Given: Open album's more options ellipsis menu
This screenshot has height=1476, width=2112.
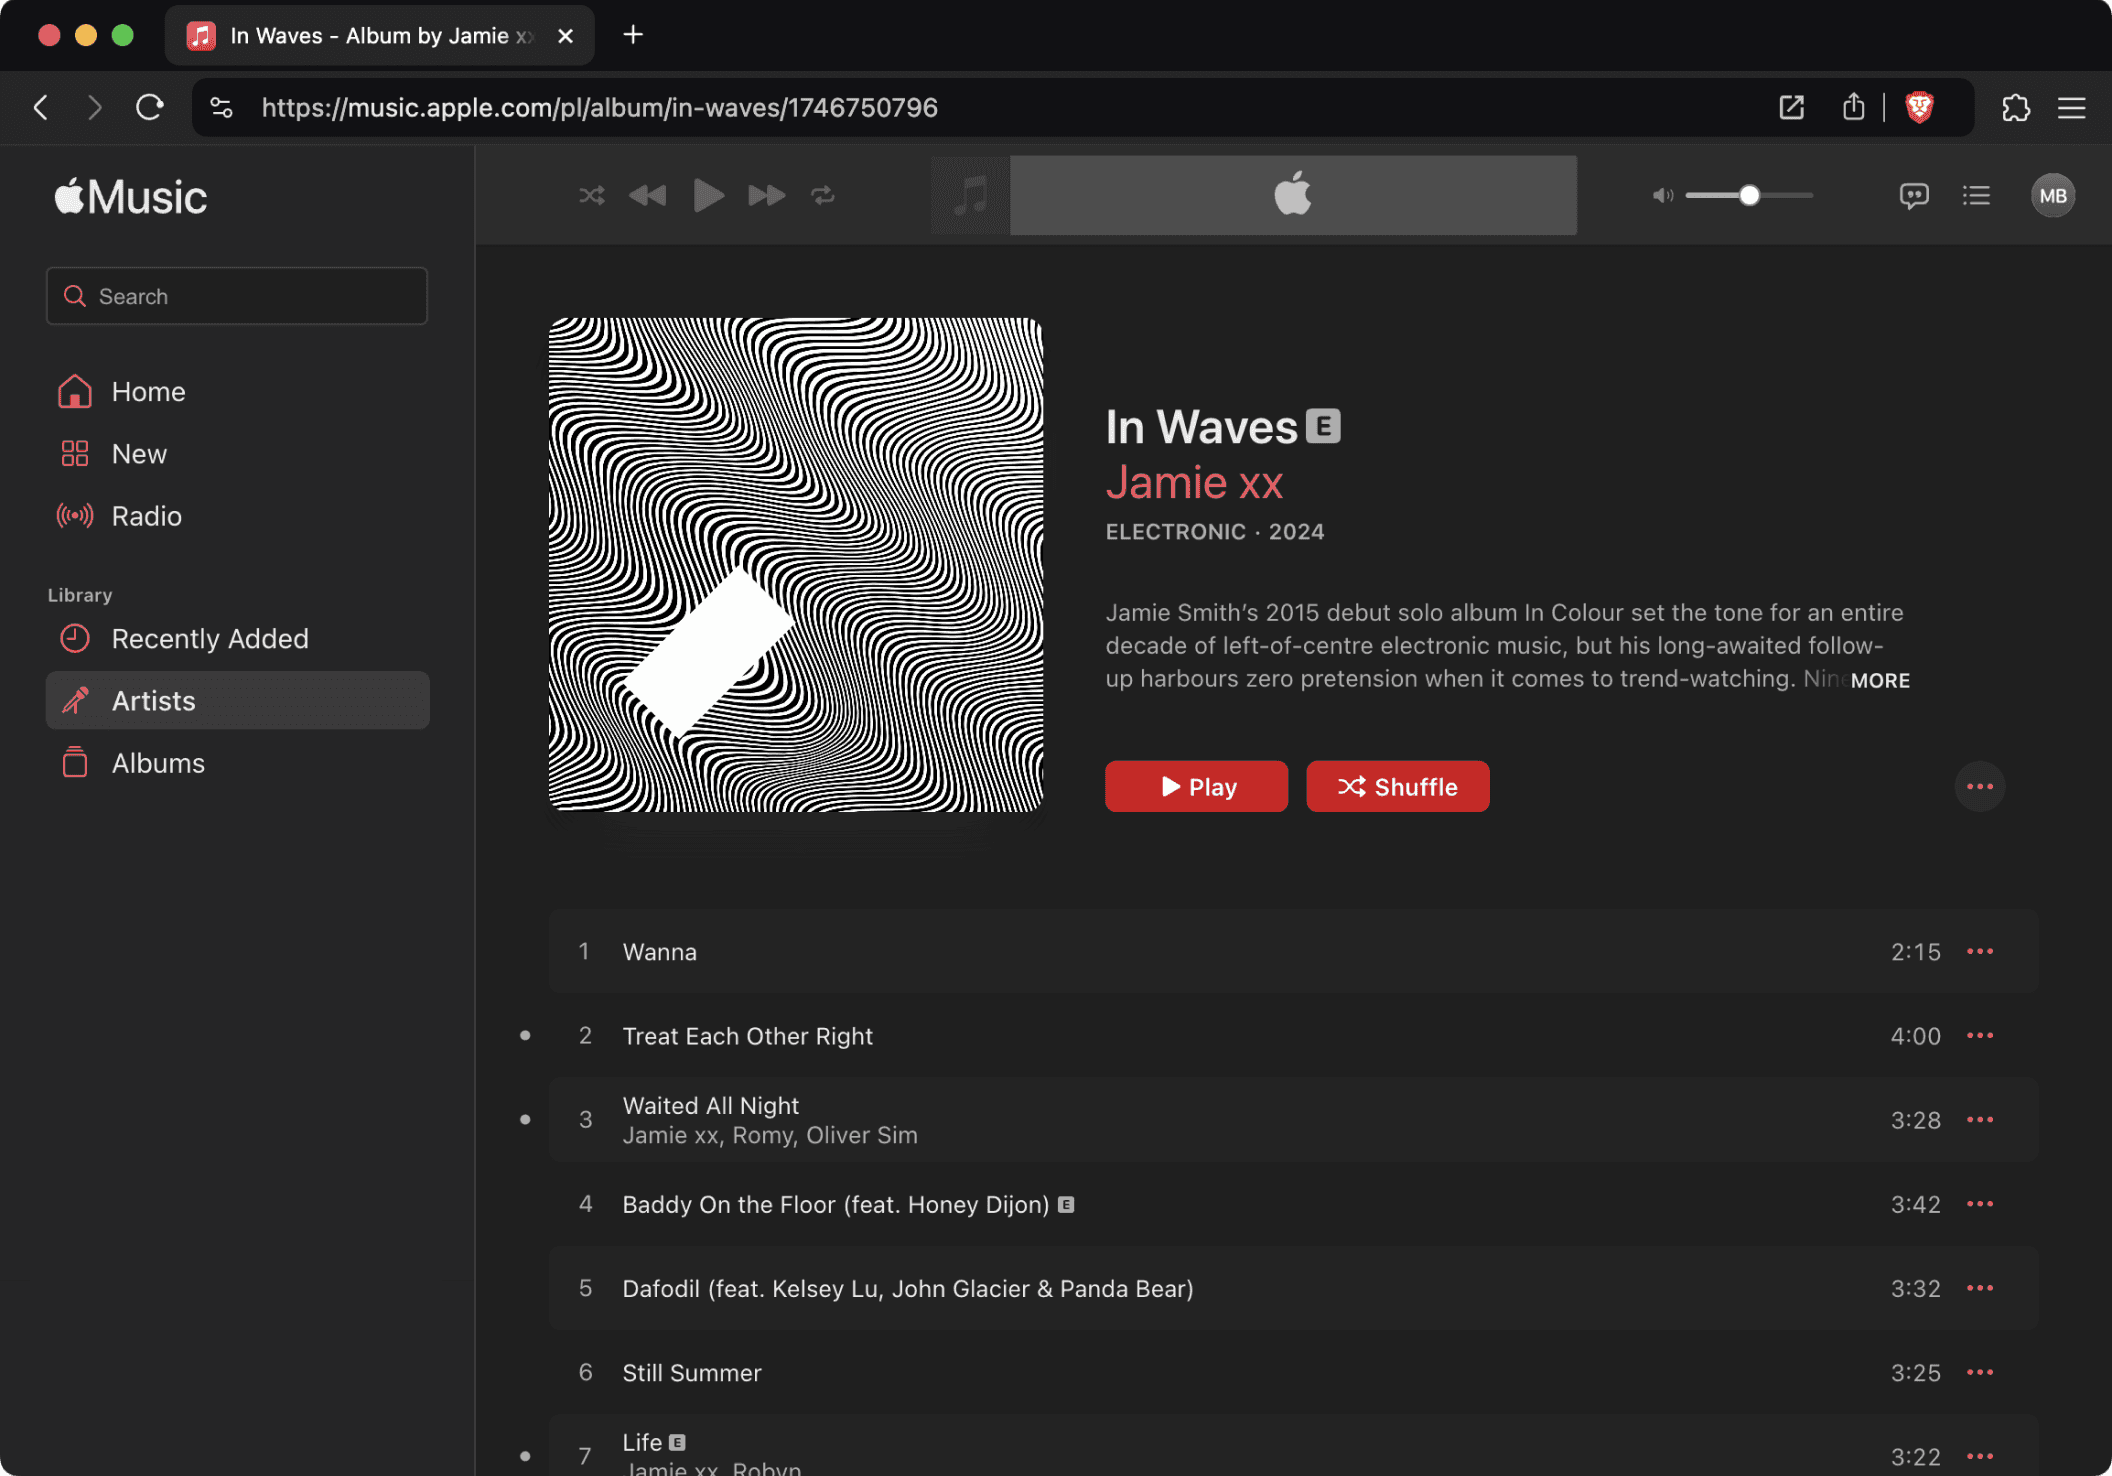Looking at the screenshot, I should pos(1979,787).
